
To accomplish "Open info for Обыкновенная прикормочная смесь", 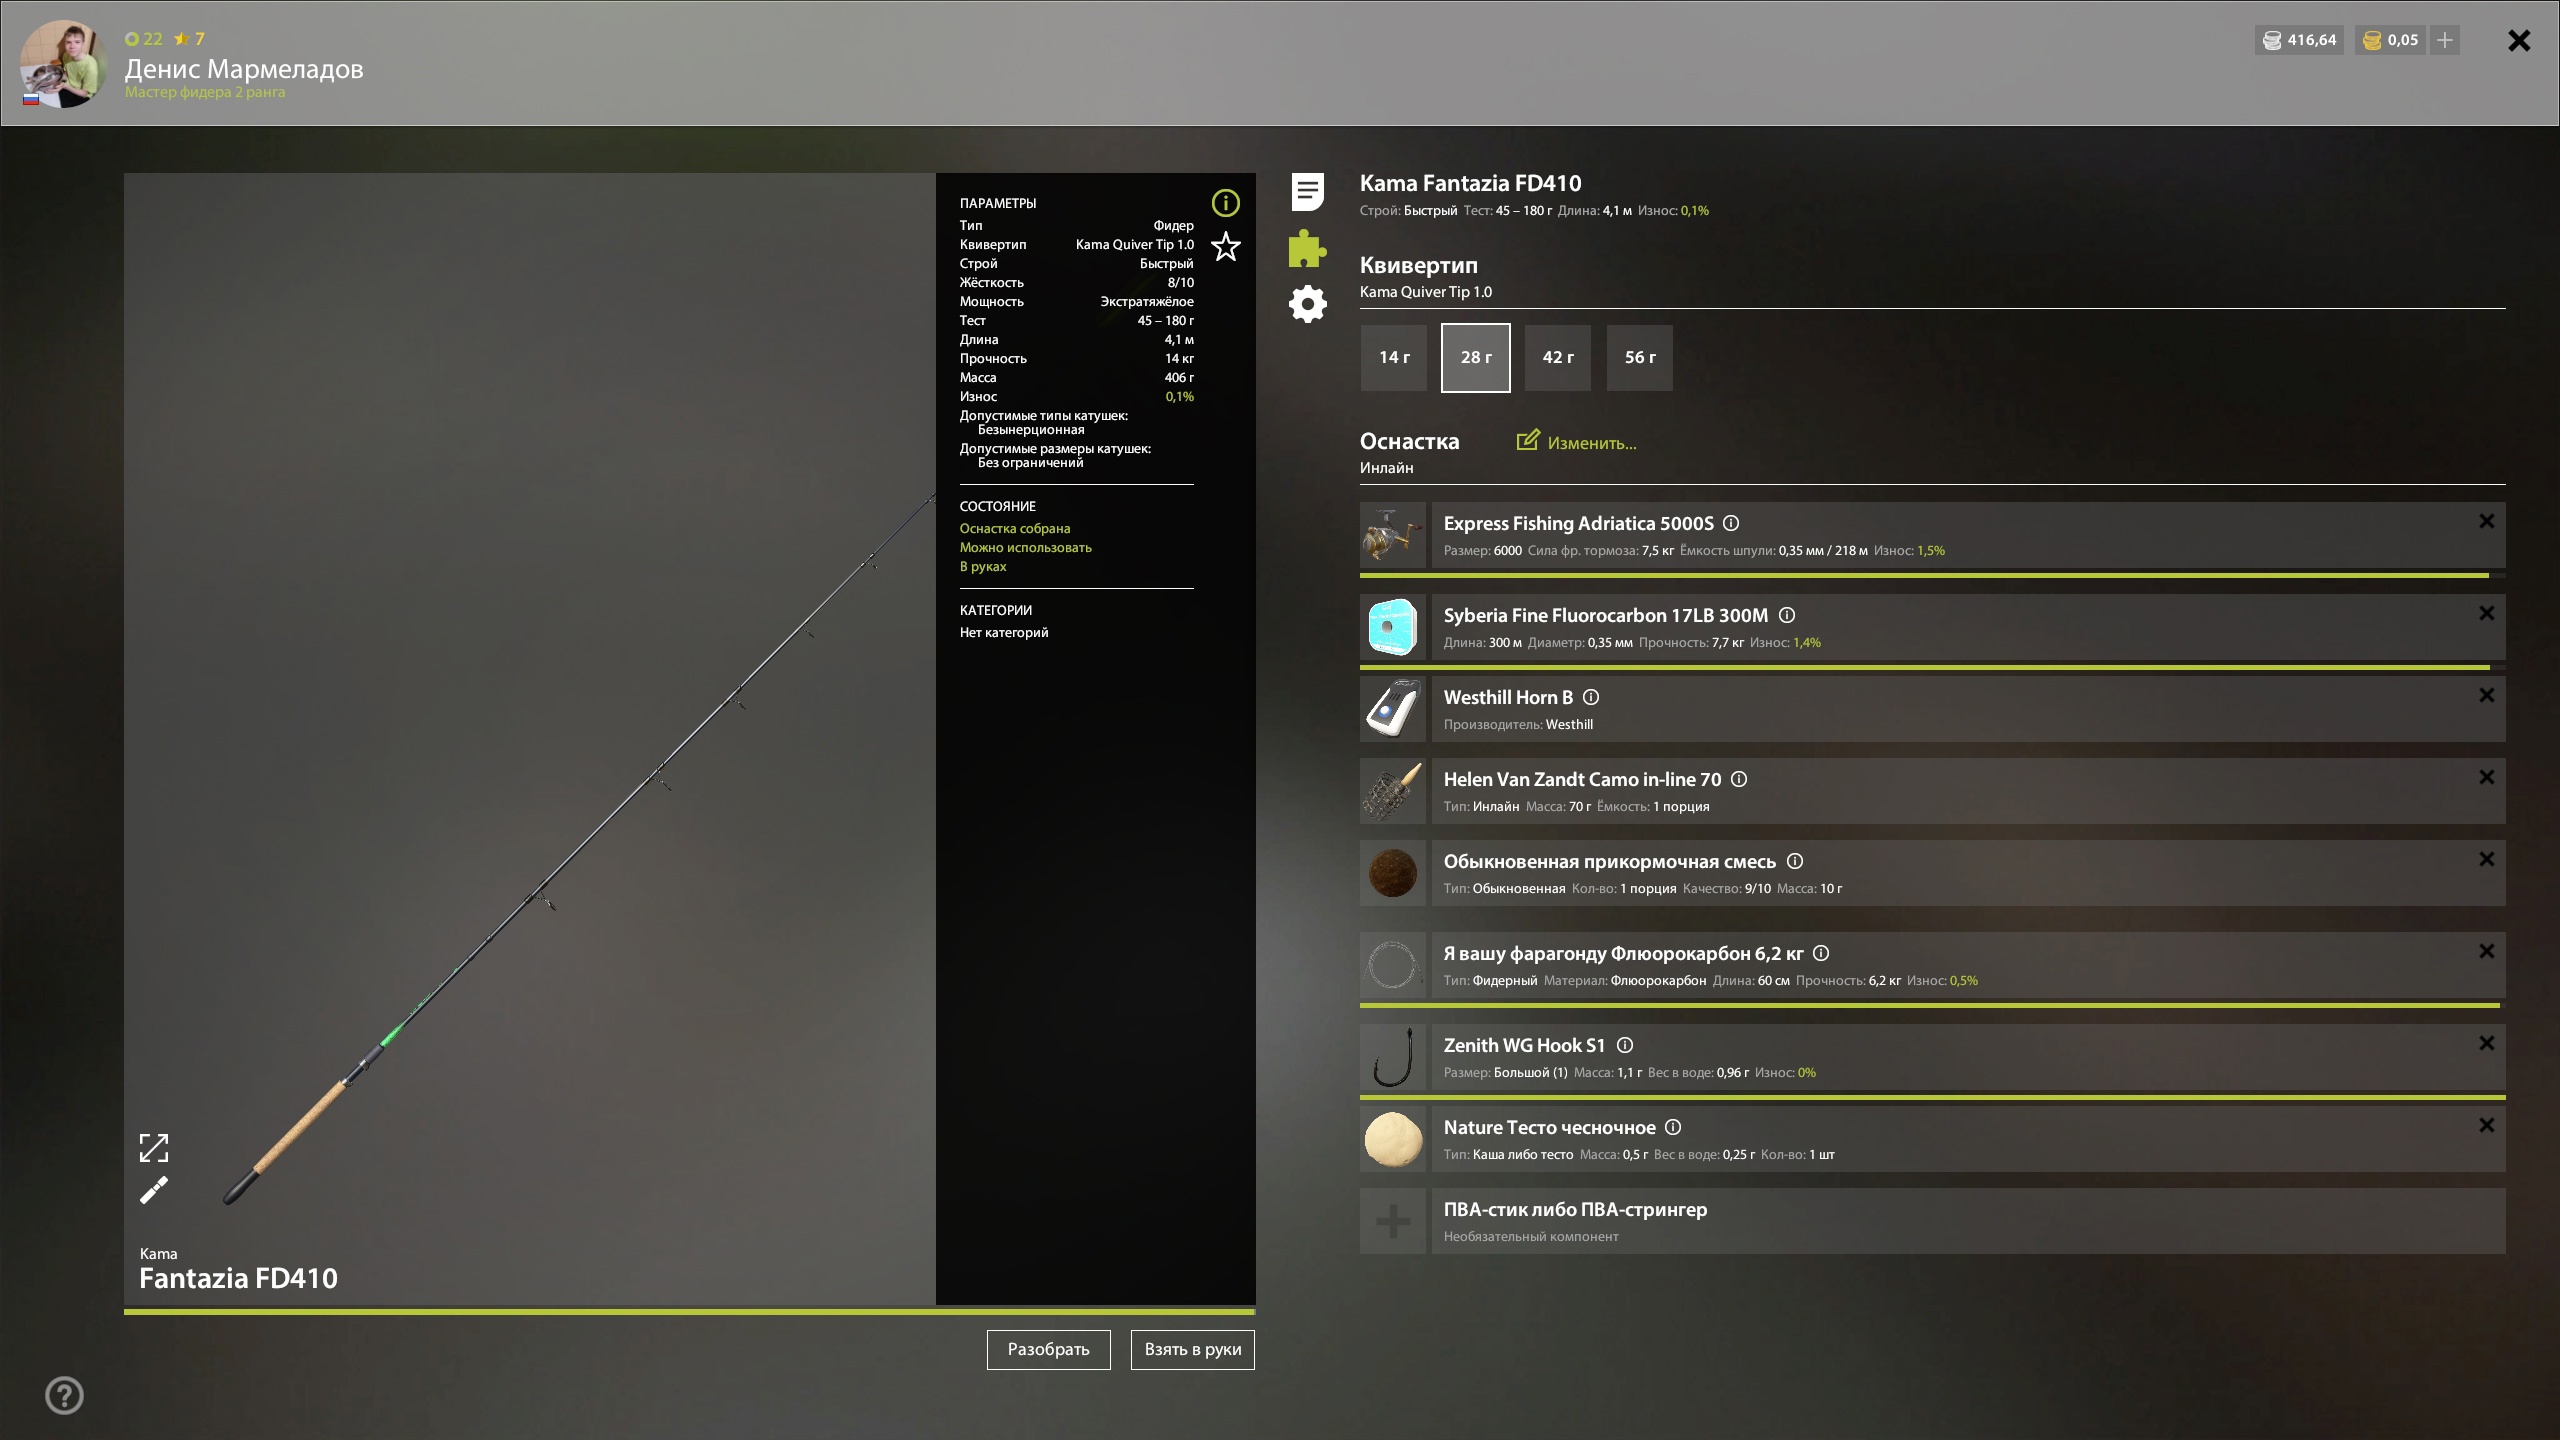I will coord(1794,861).
